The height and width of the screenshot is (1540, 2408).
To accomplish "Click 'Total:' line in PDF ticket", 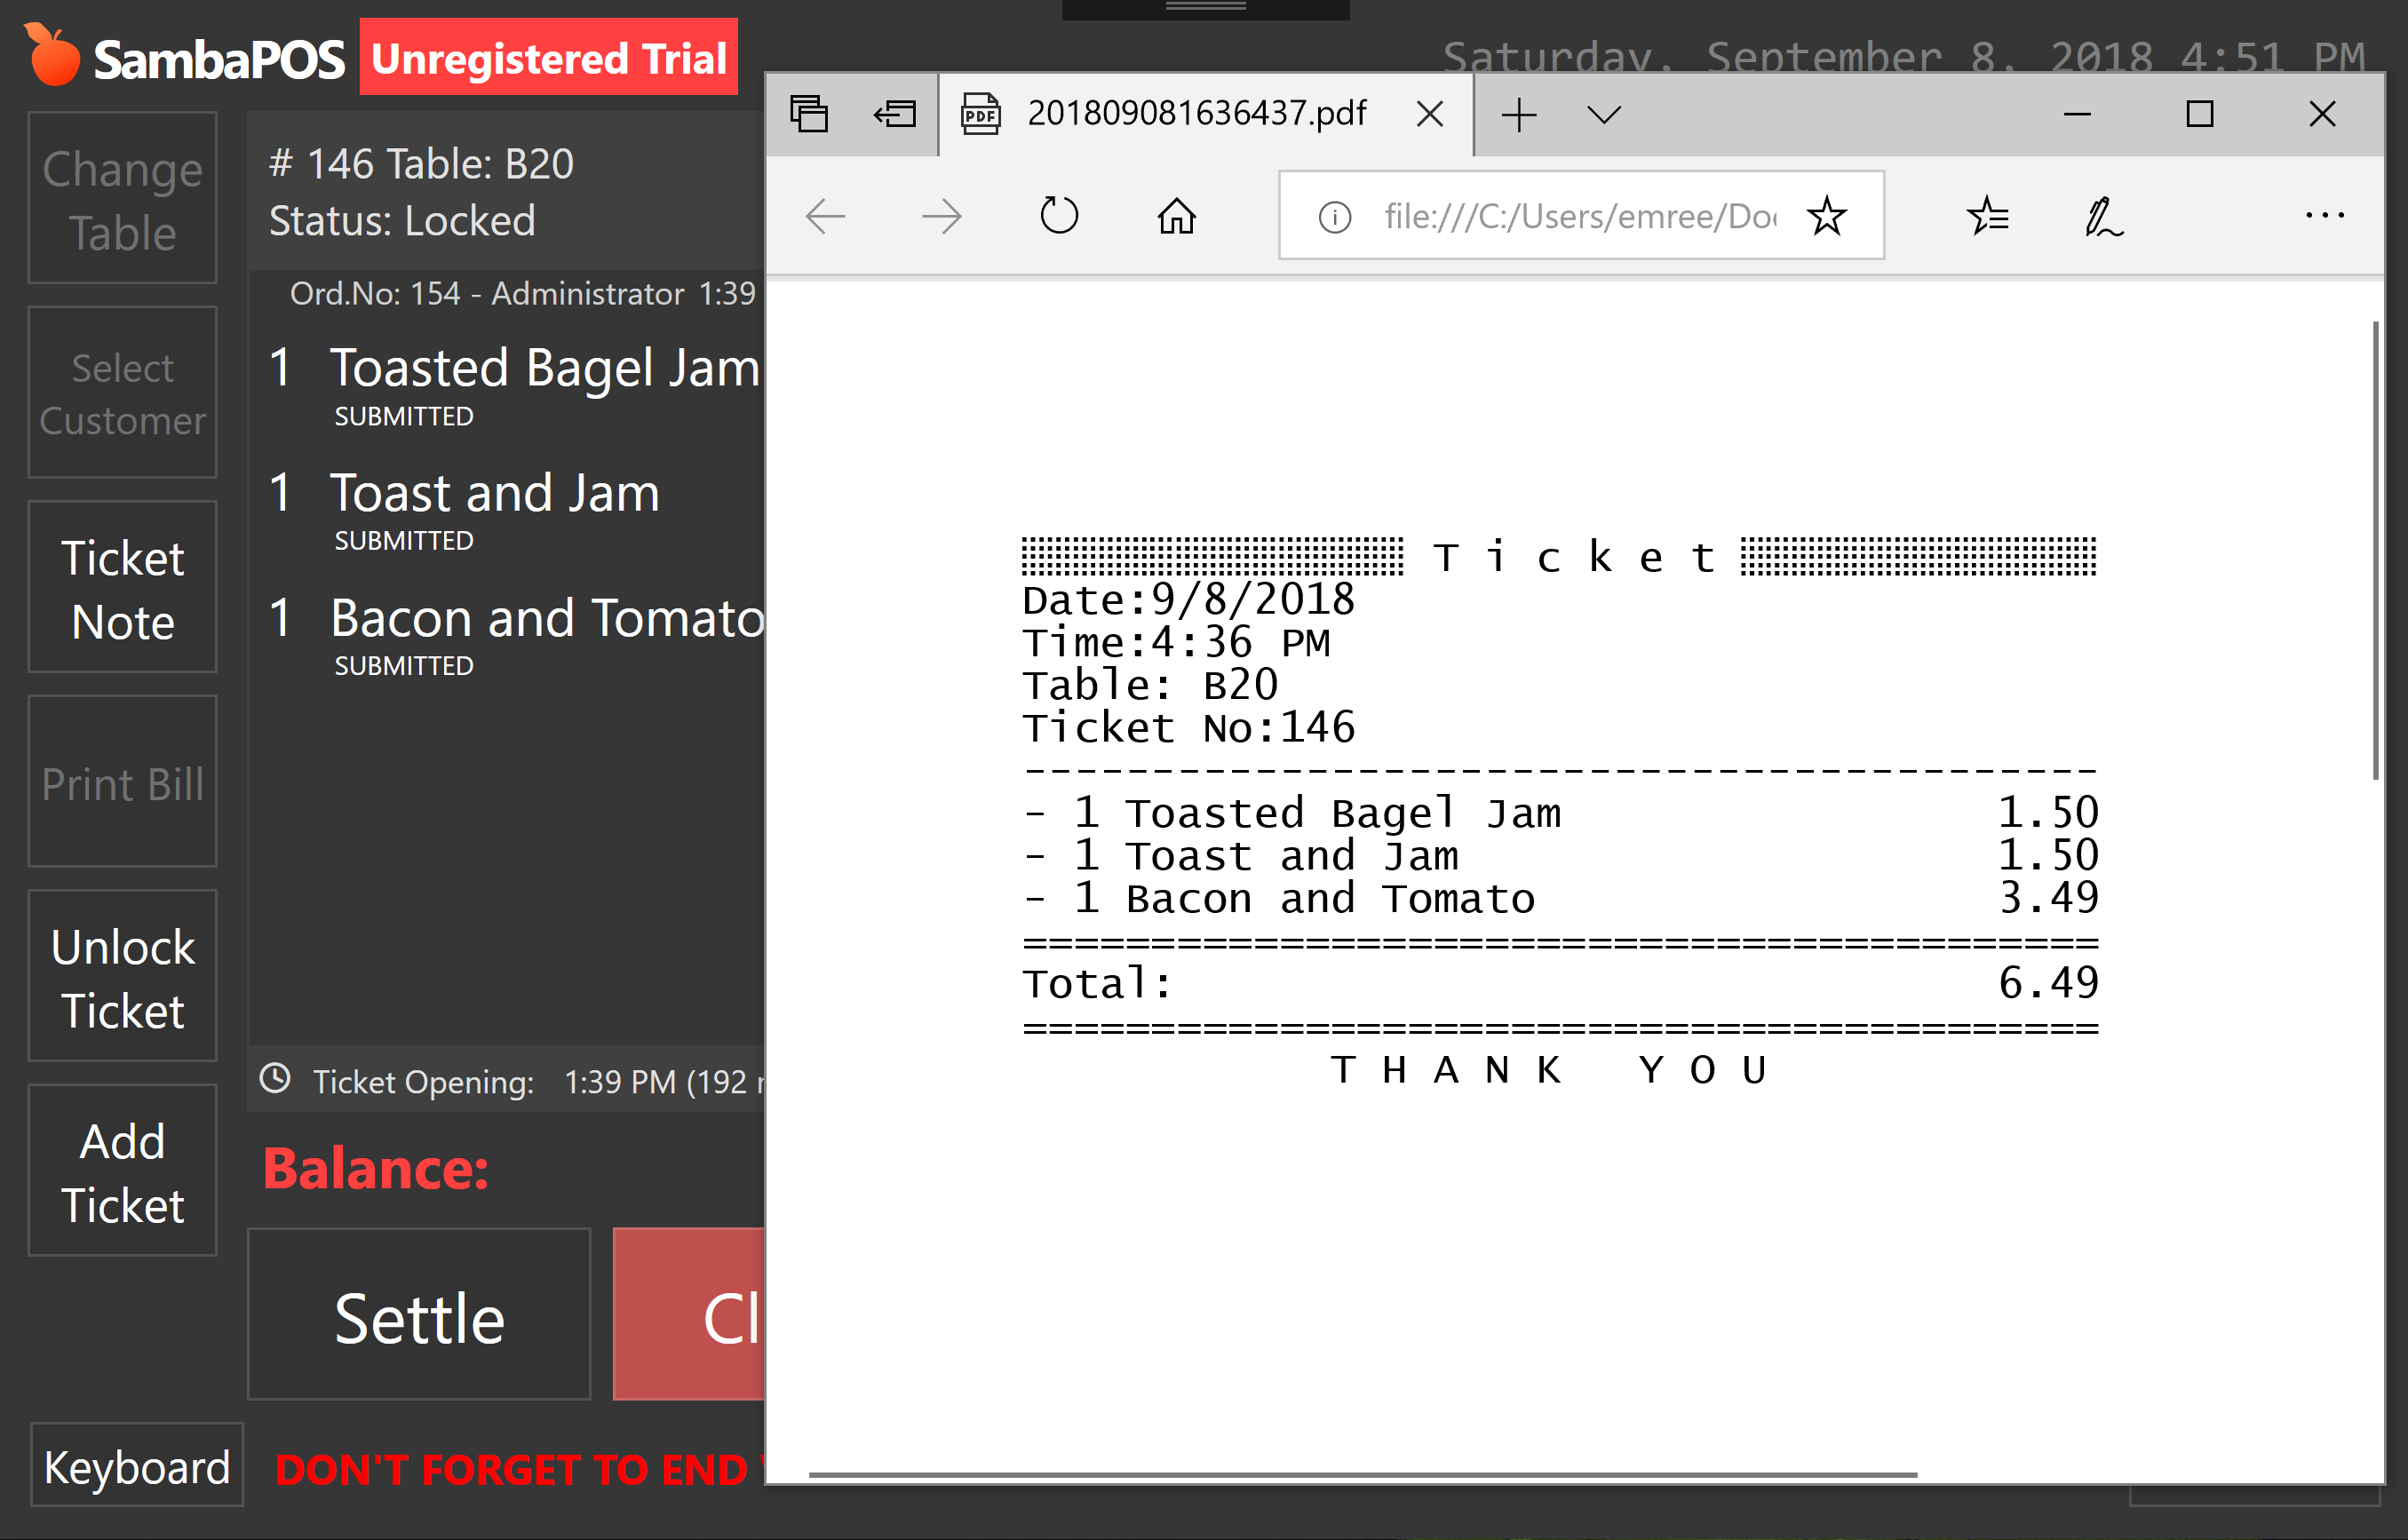I will click(1560, 984).
